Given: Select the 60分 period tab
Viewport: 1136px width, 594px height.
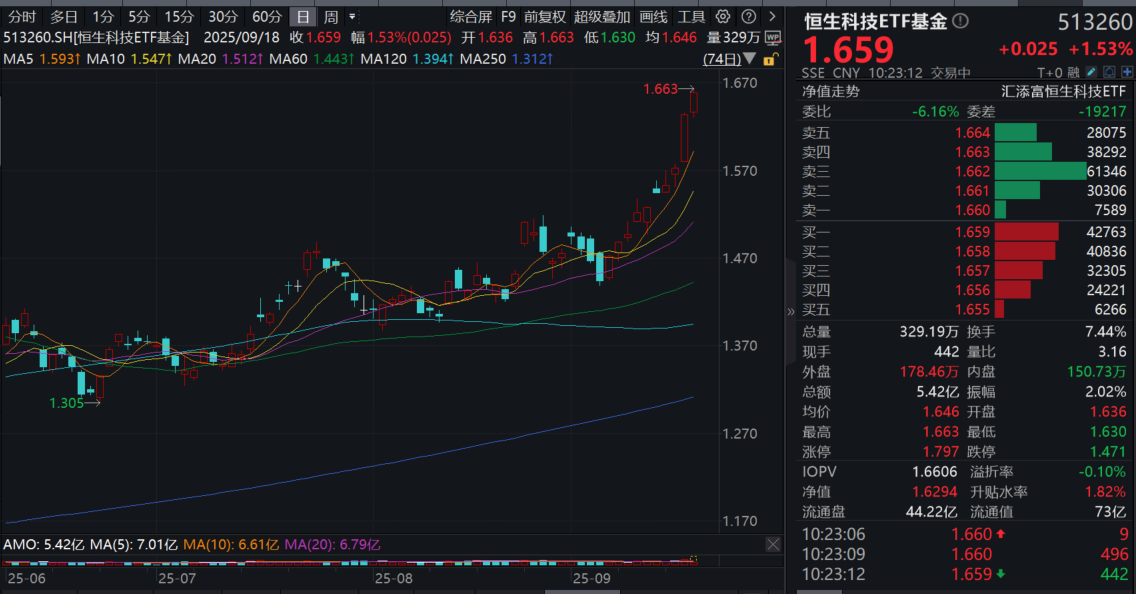Looking at the screenshot, I should pos(267,16).
